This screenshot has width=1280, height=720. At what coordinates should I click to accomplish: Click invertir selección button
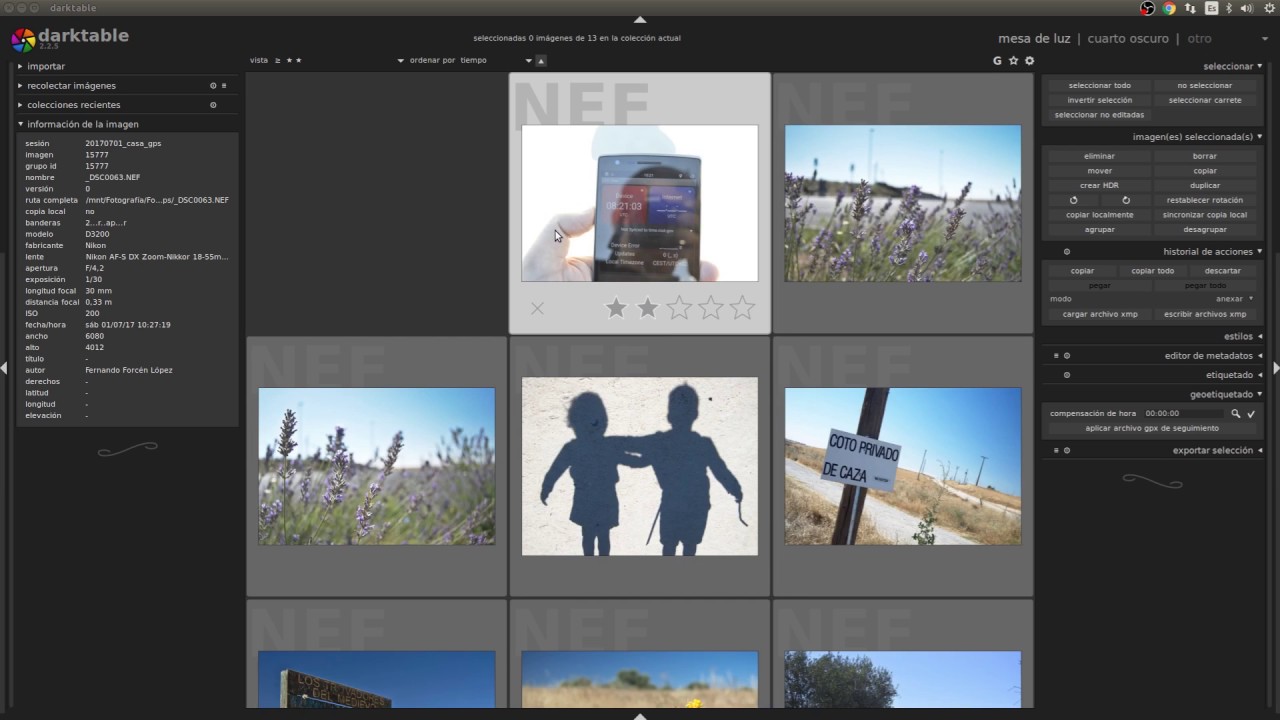pos(1099,100)
